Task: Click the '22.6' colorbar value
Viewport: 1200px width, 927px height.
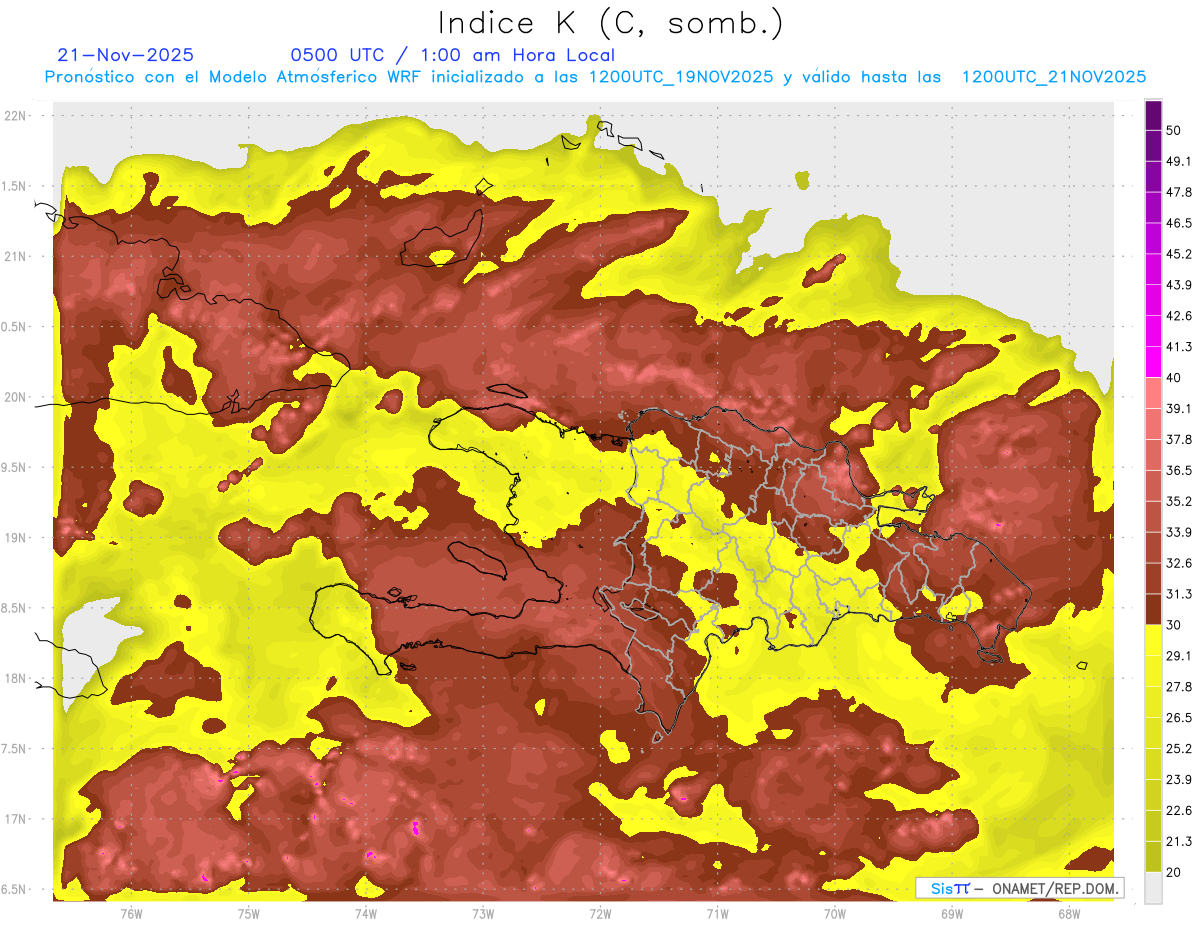Action: 1178,811
